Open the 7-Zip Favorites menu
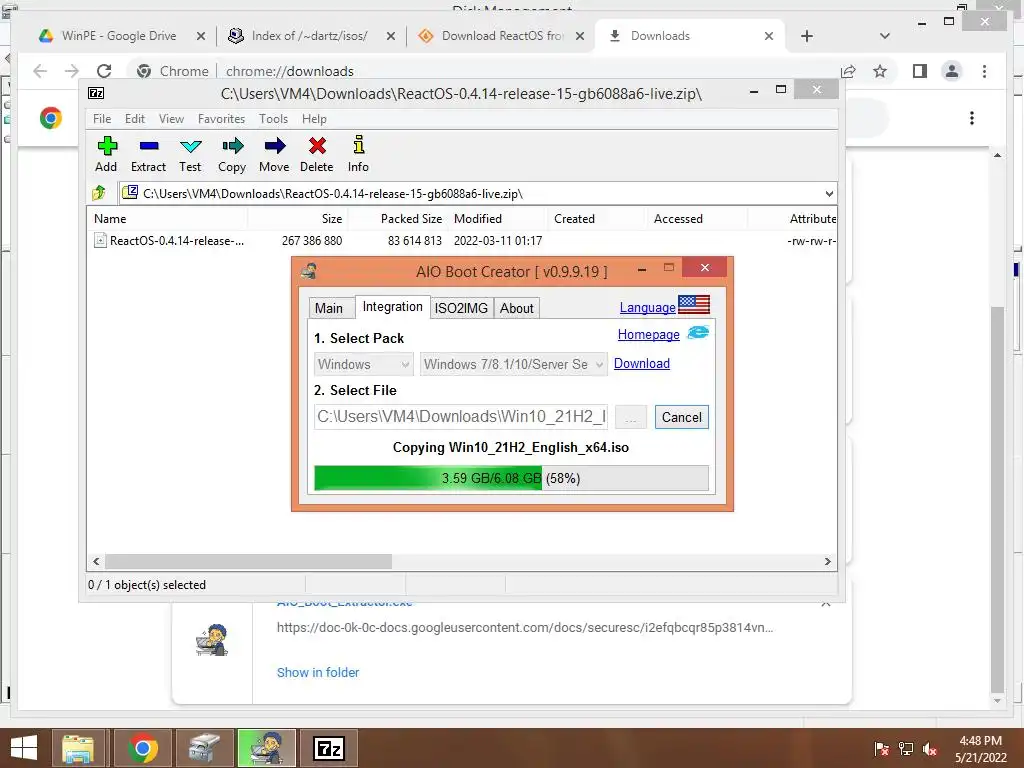Image resolution: width=1024 pixels, height=768 pixels. [x=221, y=119]
